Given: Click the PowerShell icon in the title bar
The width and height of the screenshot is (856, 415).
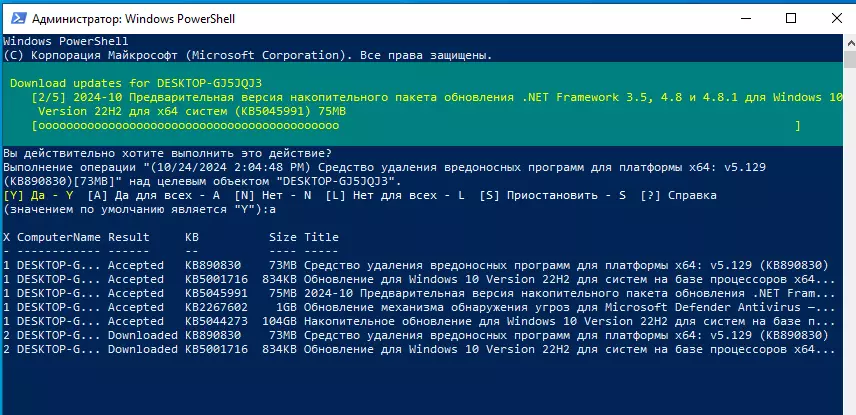Looking at the screenshot, I should click(12, 18).
